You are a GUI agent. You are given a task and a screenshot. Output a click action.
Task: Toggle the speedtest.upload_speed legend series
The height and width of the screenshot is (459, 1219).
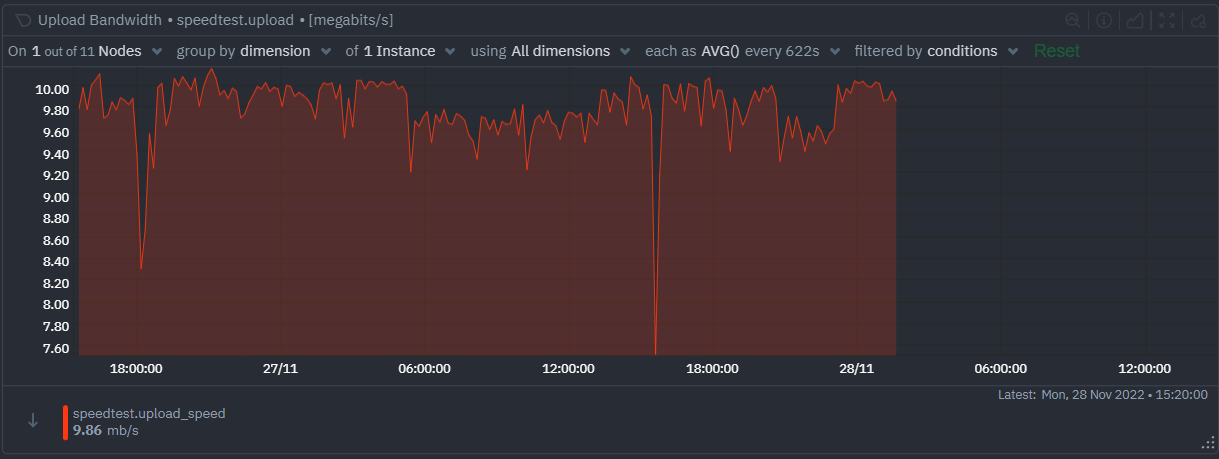coord(148,413)
